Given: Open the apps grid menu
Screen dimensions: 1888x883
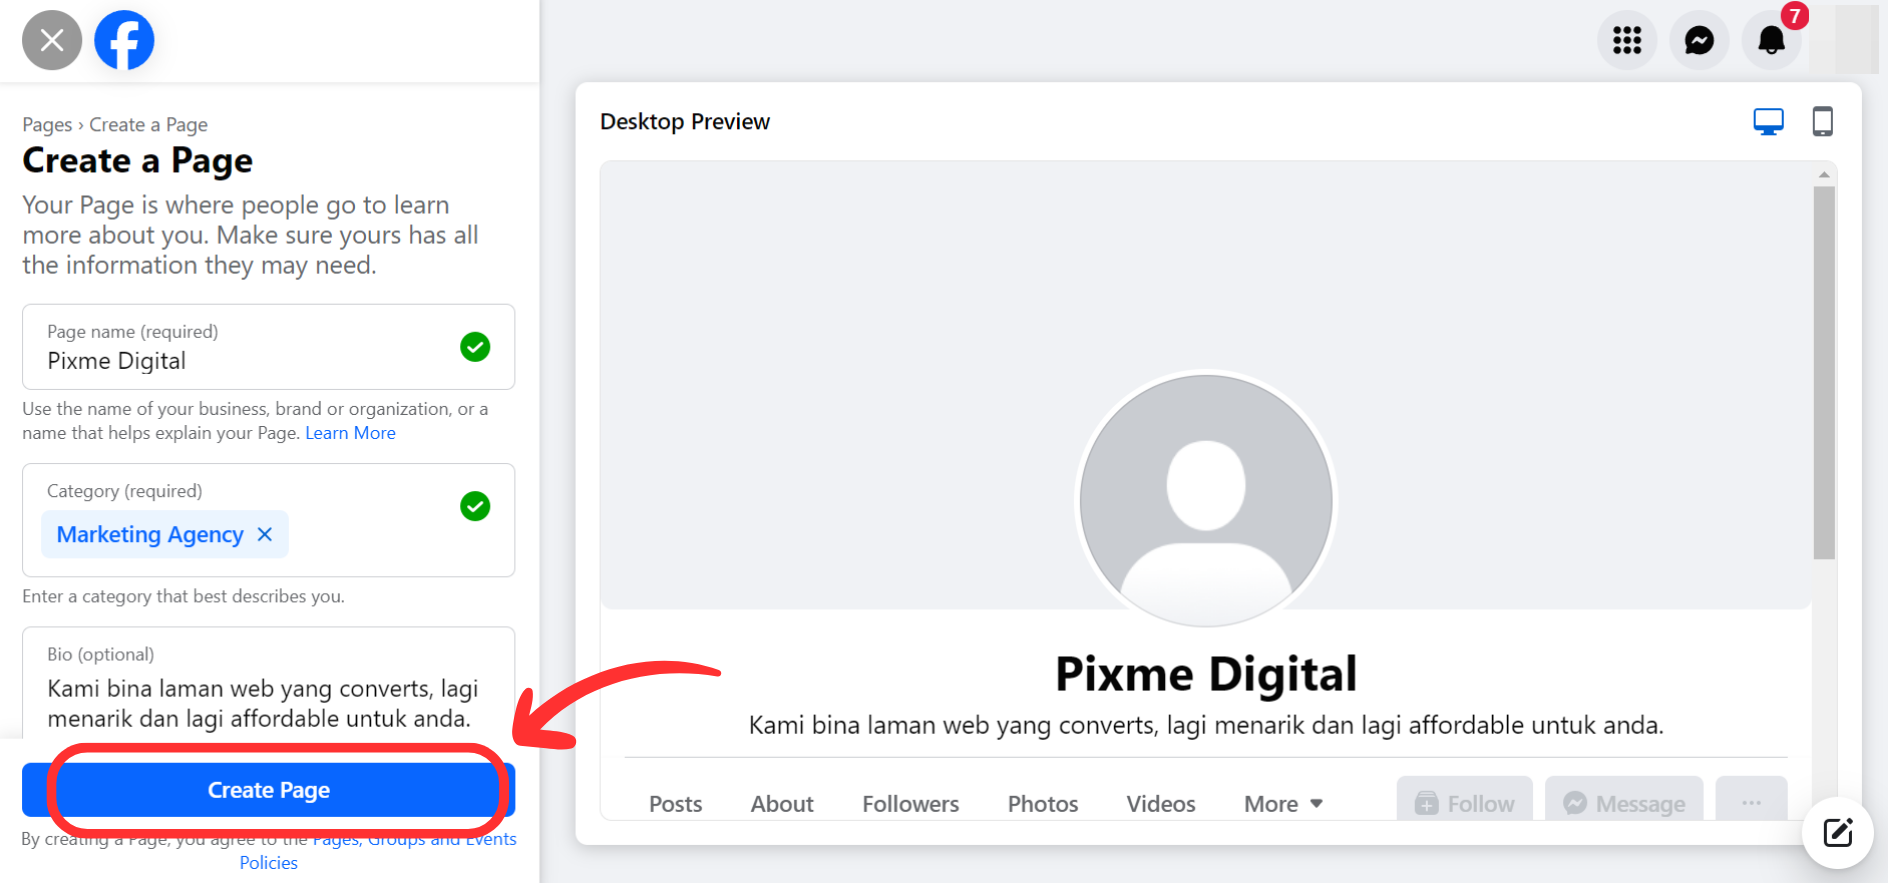Looking at the screenshot, I should 1627,40.
